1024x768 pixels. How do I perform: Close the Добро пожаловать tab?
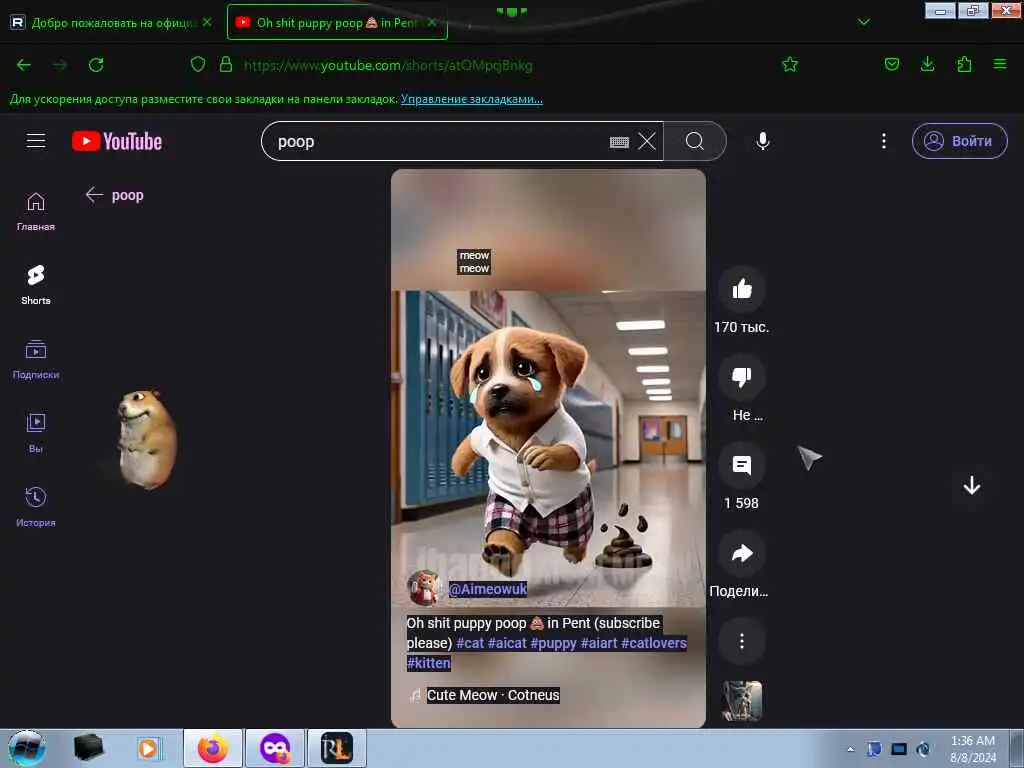tap(207, 22)
